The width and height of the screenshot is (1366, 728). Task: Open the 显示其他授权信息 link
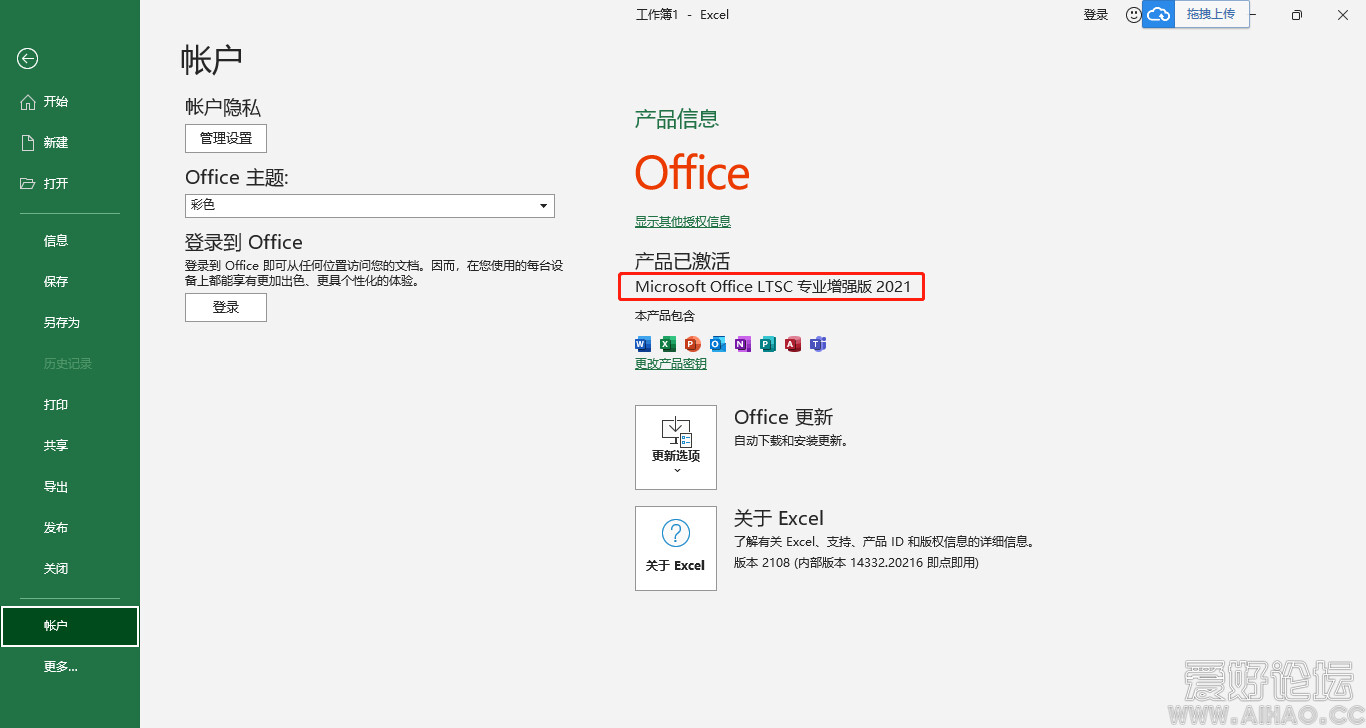(682, 222)
